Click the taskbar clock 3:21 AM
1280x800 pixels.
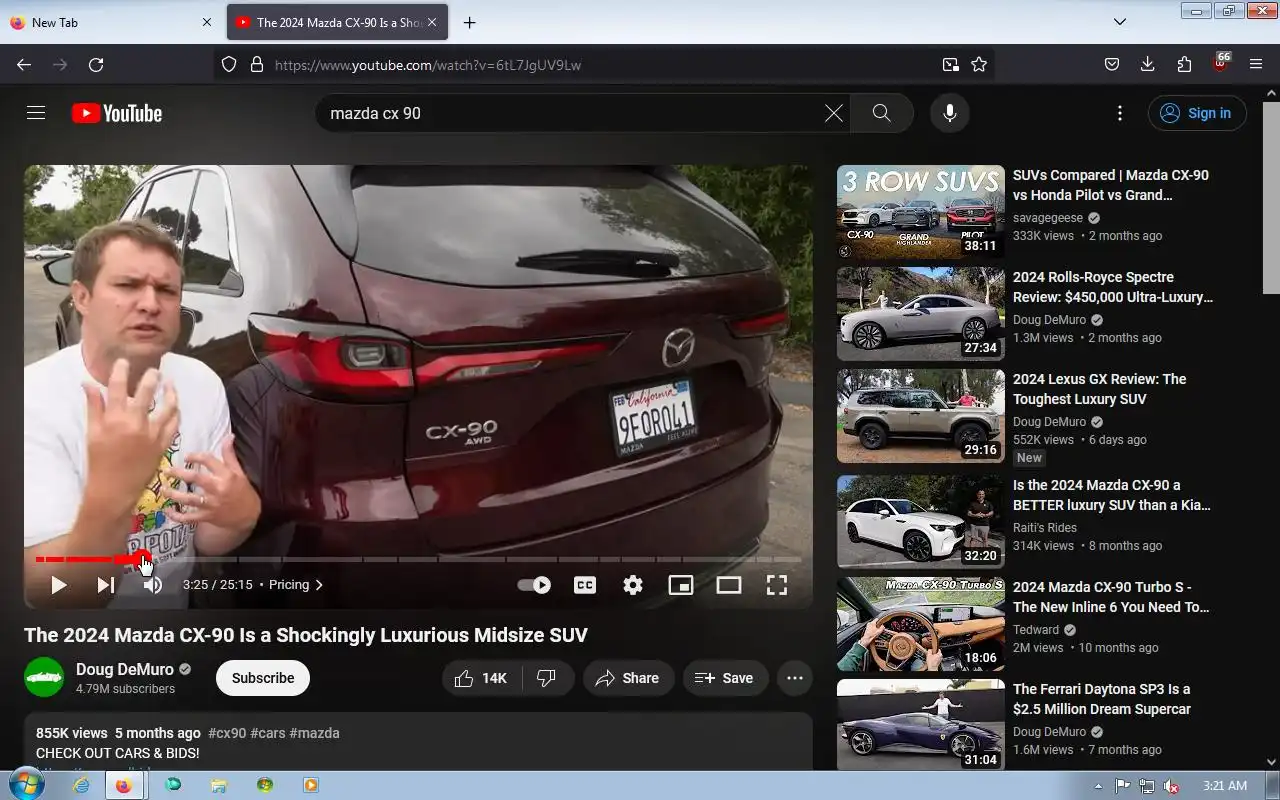1225,785
